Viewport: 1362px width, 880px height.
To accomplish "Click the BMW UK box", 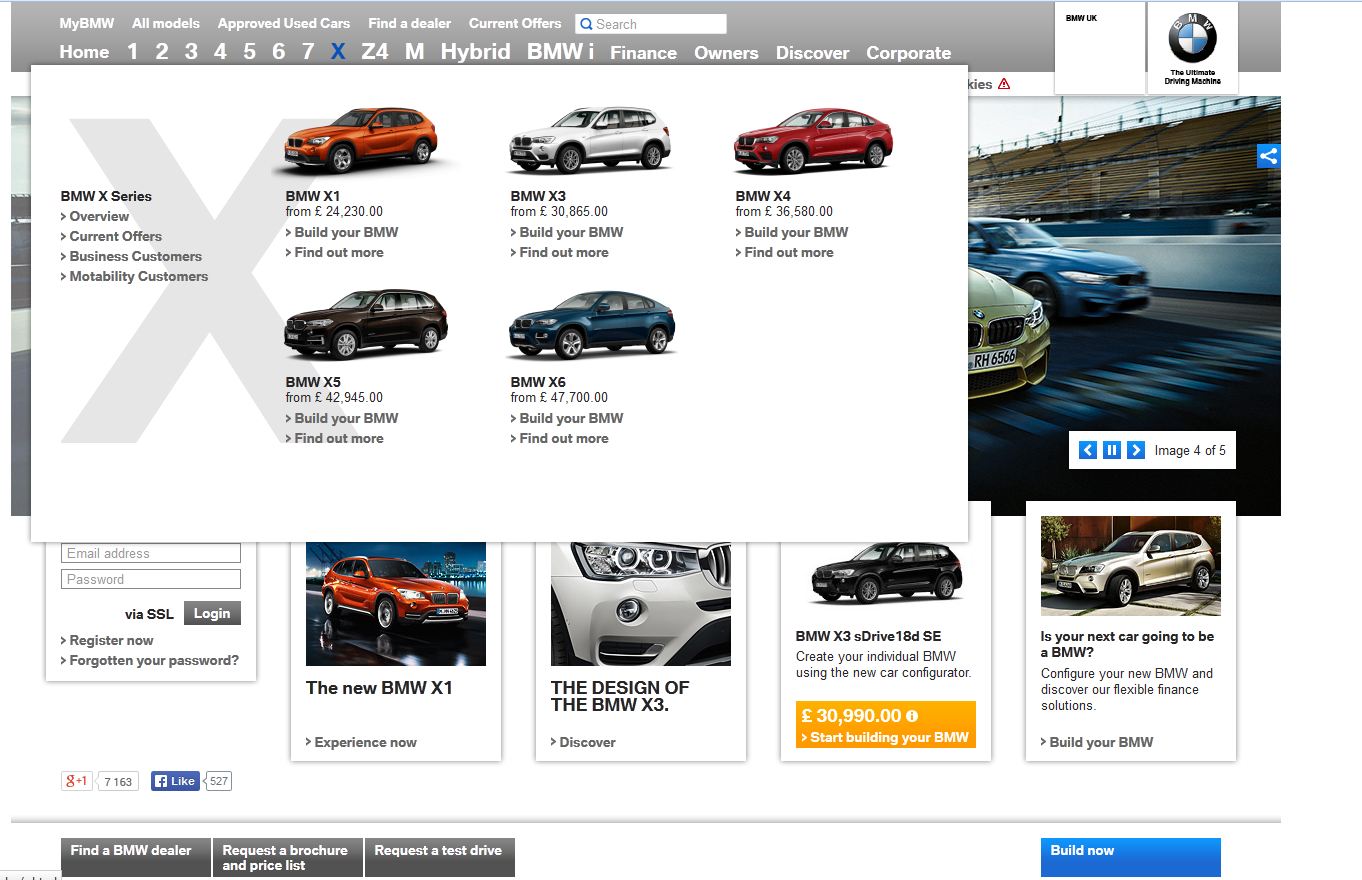I will (x=1100, y=48).
